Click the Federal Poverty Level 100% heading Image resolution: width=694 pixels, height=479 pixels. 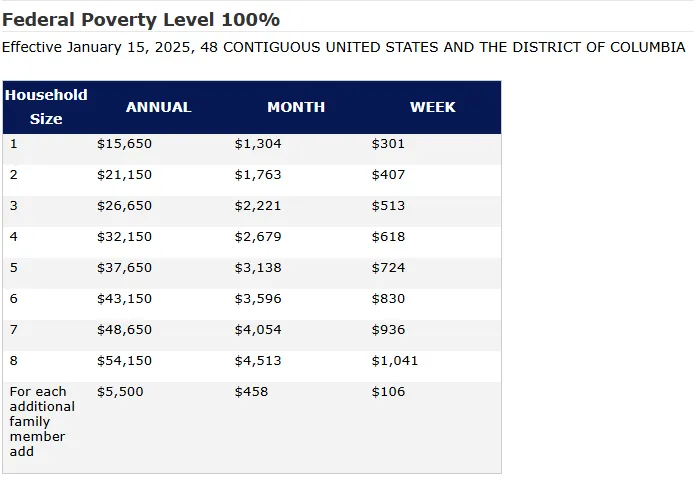(x=141, y=20)
